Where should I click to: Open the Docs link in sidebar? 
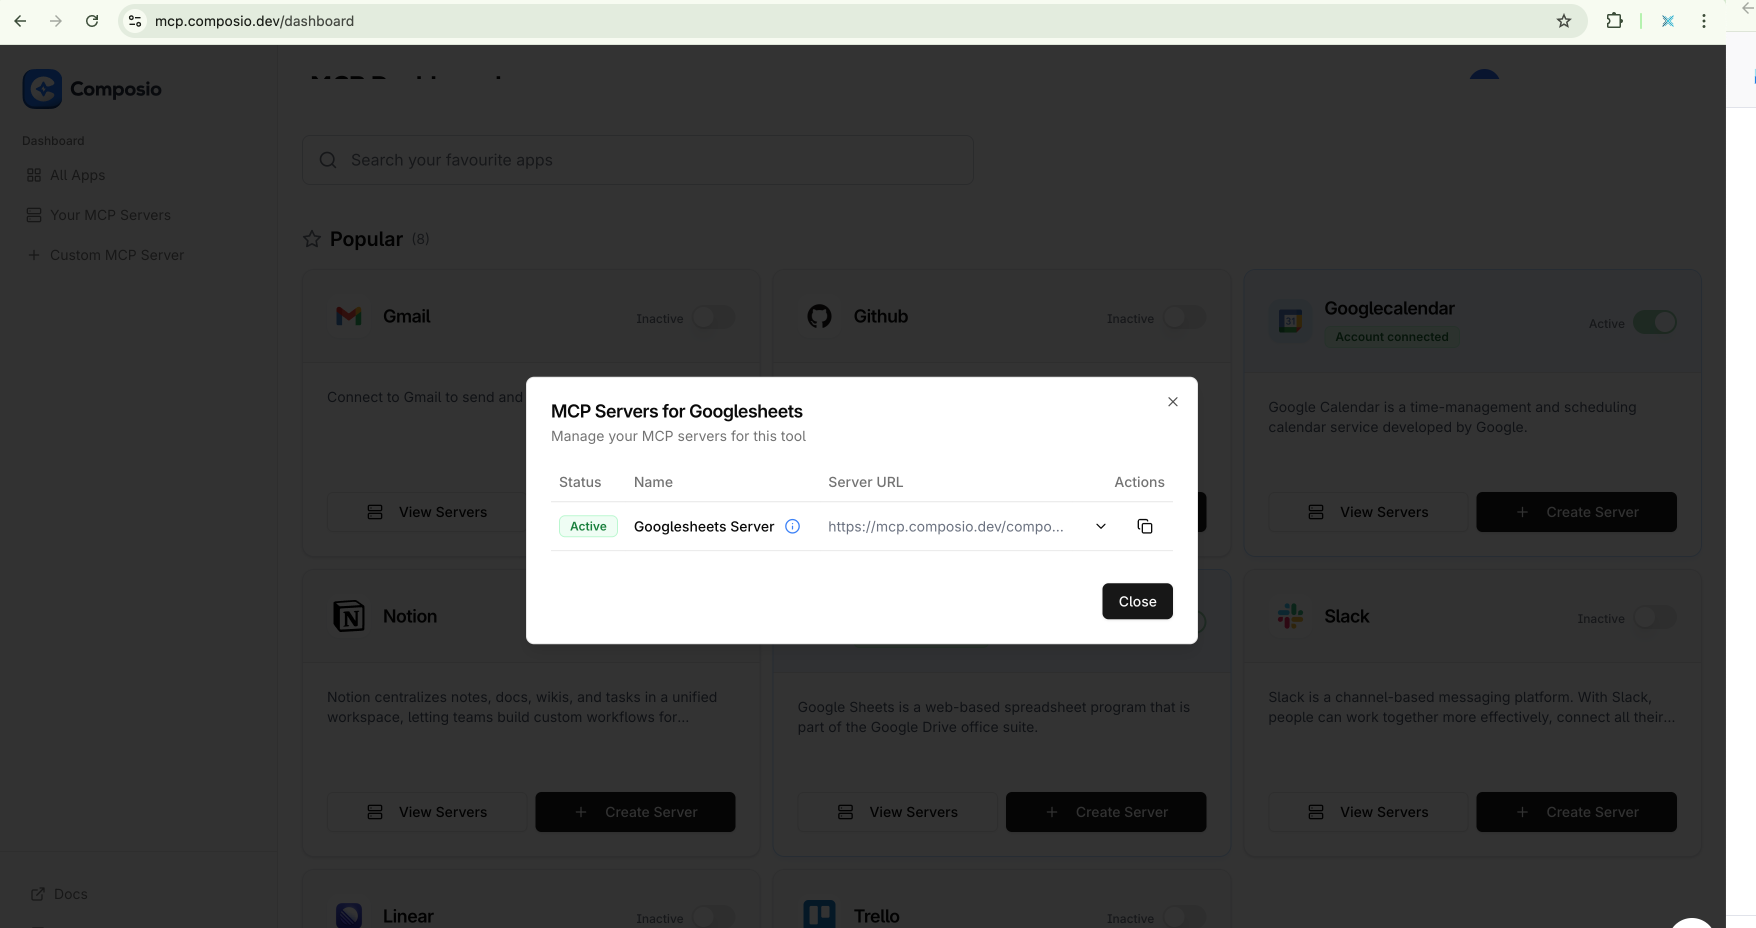(70, 894)
